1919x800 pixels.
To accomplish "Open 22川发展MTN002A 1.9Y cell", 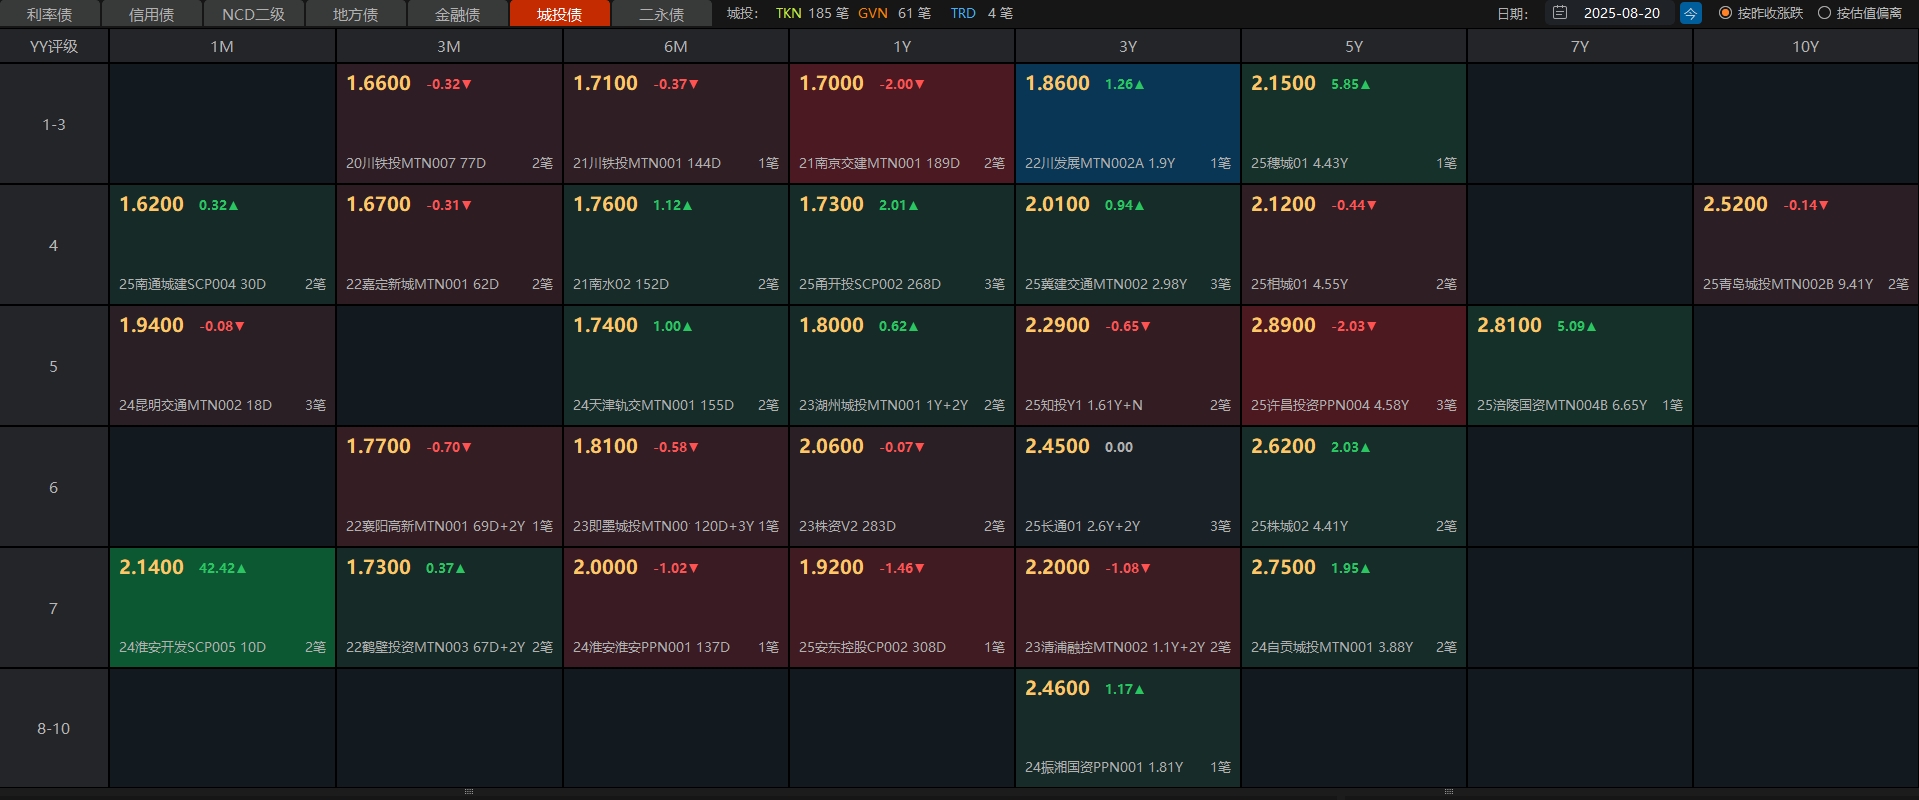I will (x=1128, y=124).
